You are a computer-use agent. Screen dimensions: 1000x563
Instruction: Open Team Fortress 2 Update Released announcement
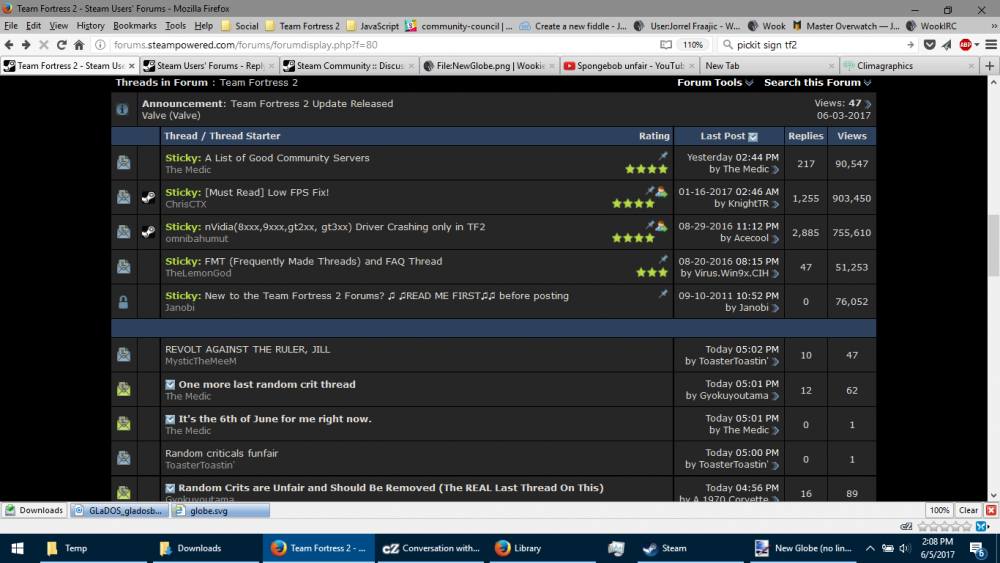coord(312,103)
